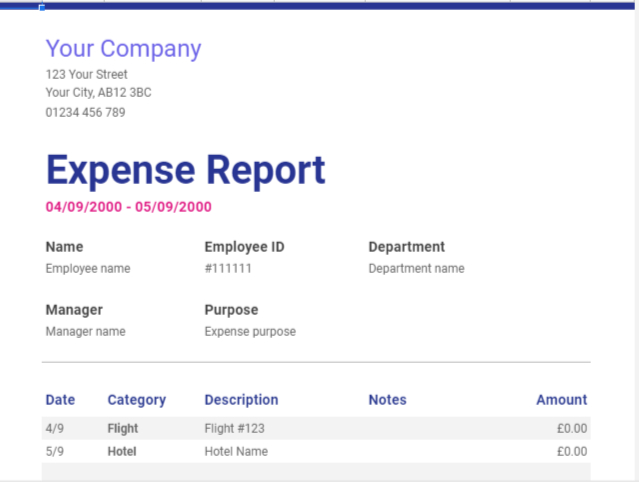Select the 'Flight' category cell
The image size is (639, 482).
123,429
